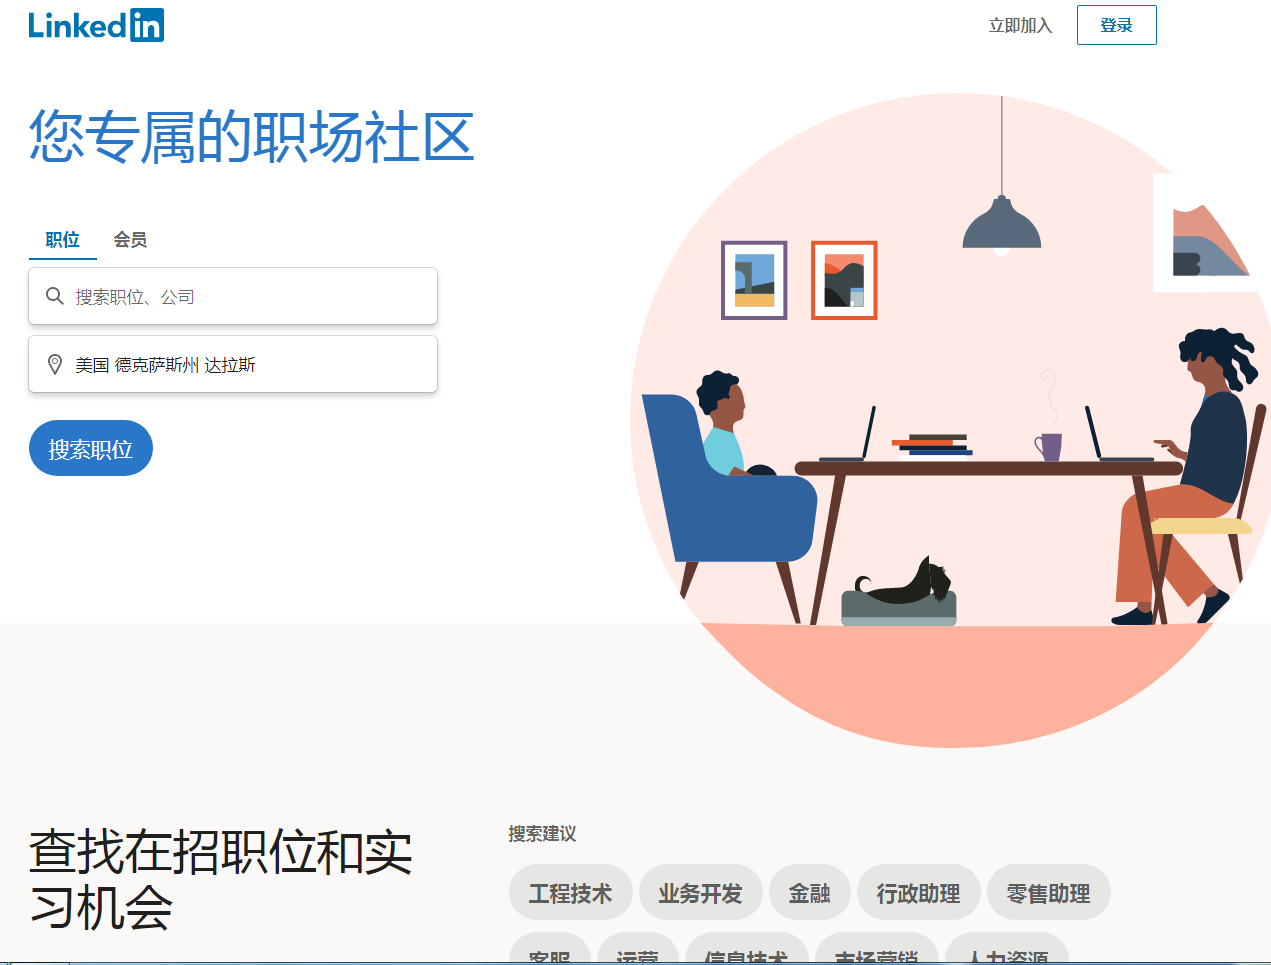
Task: Select the 金融 suggestion chip
Action: tap(809, 892)
